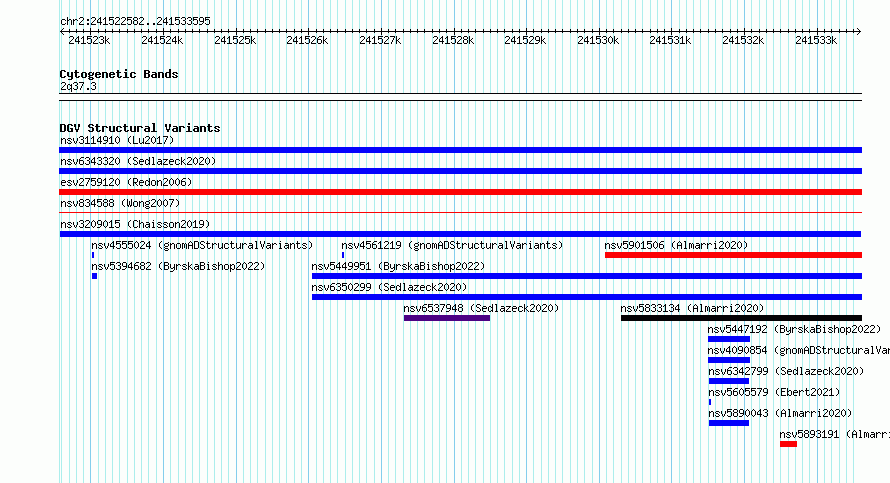
Task: Open nsv5833134 (Almarri2020) label
Action: 692,308
